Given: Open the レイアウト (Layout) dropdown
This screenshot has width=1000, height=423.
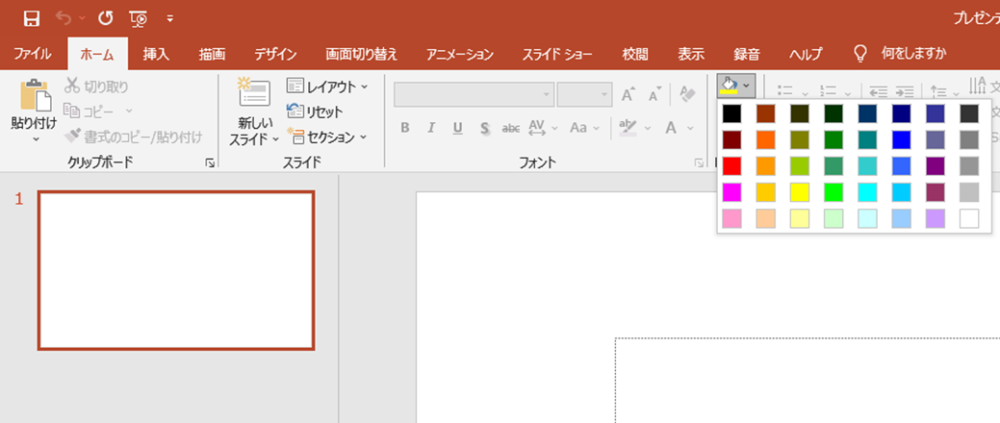Looking at the screenshot, I should tap(327, 87).
